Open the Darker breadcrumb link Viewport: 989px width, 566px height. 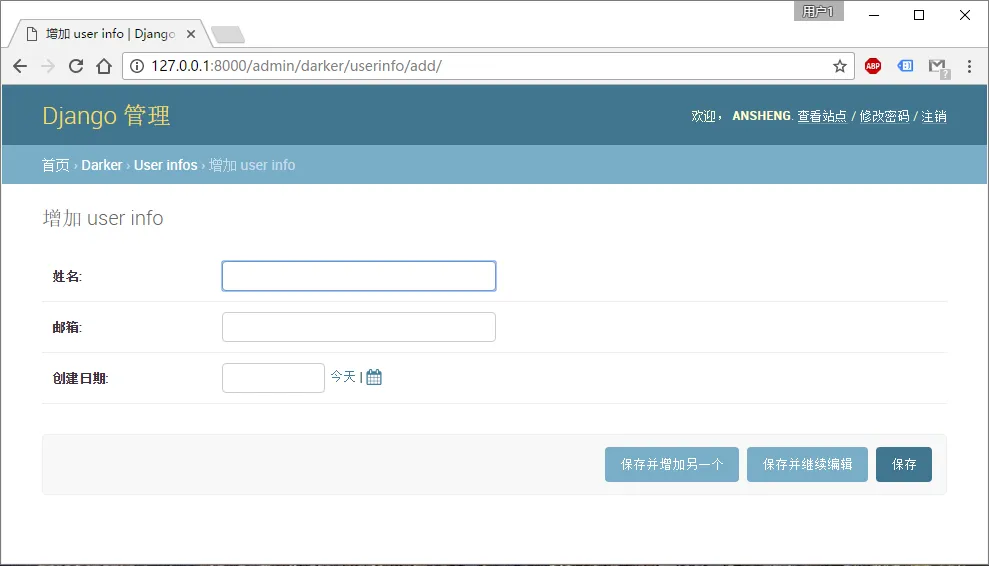click(102, 165)
